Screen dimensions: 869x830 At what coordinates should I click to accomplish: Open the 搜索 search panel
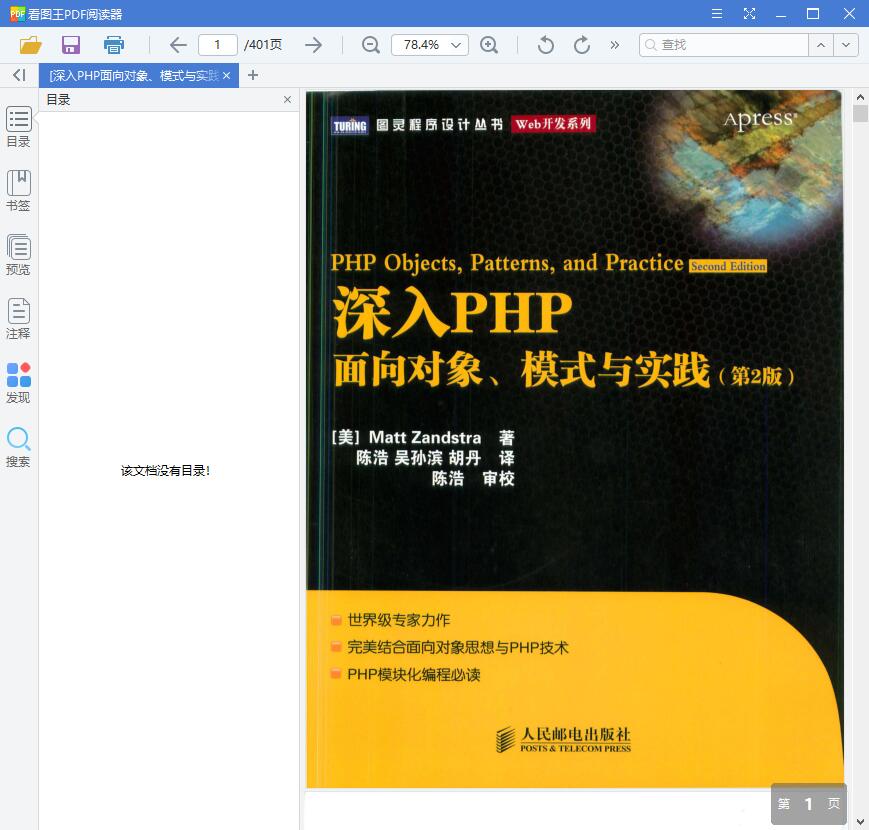pyautogui.click(x=18, y=446)
